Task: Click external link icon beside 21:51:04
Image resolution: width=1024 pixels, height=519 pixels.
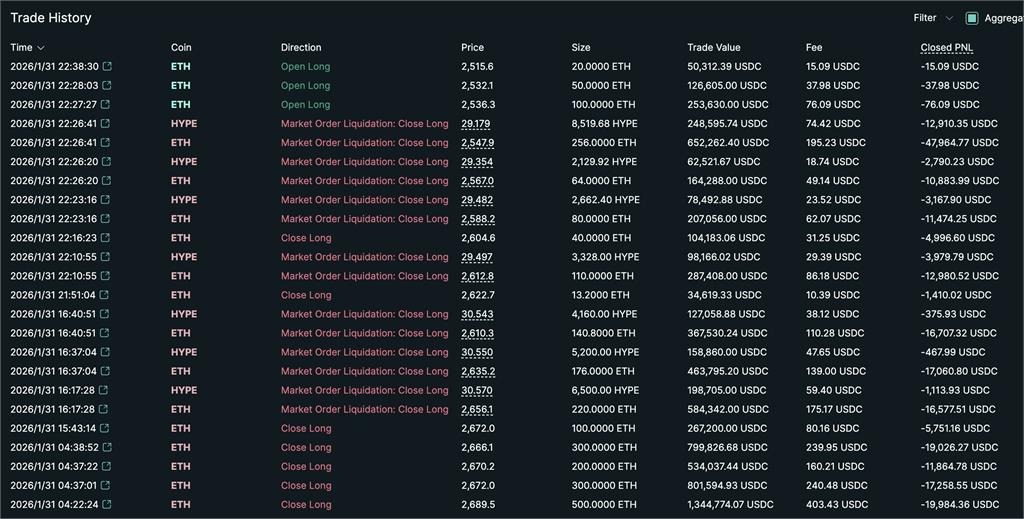Action: point(107,295)
